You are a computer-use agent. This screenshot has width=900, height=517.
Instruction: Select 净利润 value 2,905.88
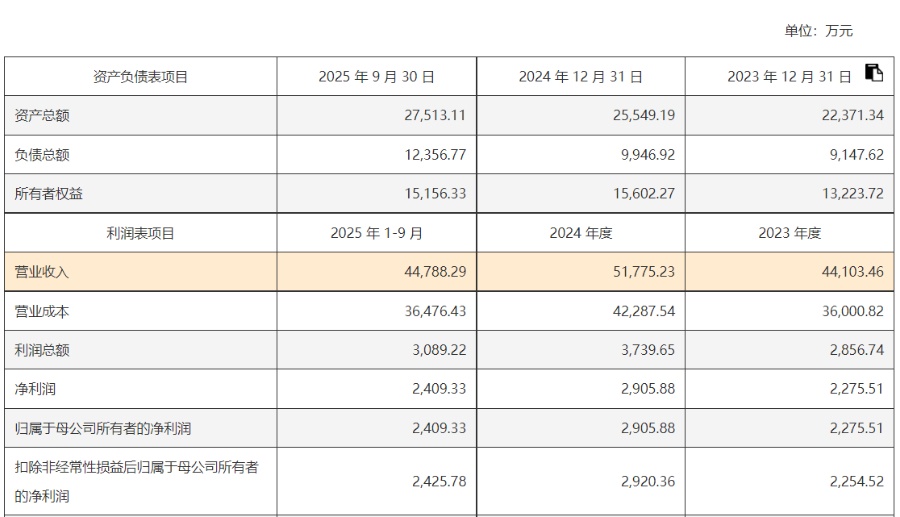(x=647, y=389)
